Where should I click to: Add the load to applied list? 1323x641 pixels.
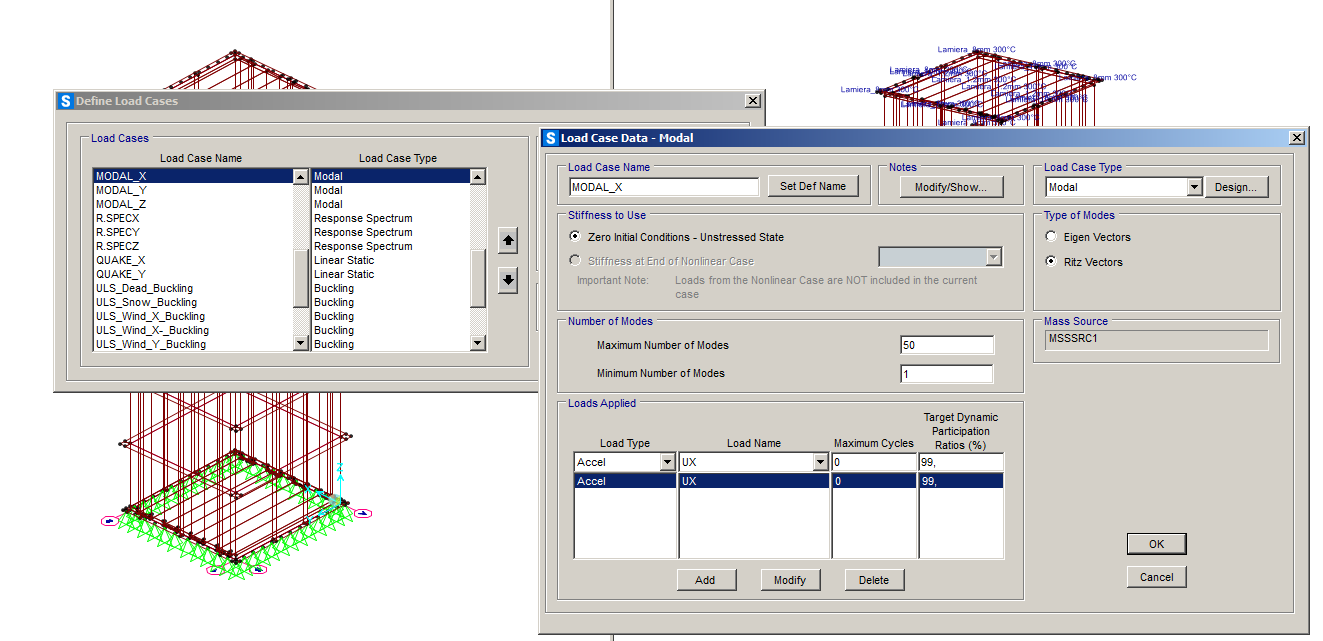pos(705,580)
